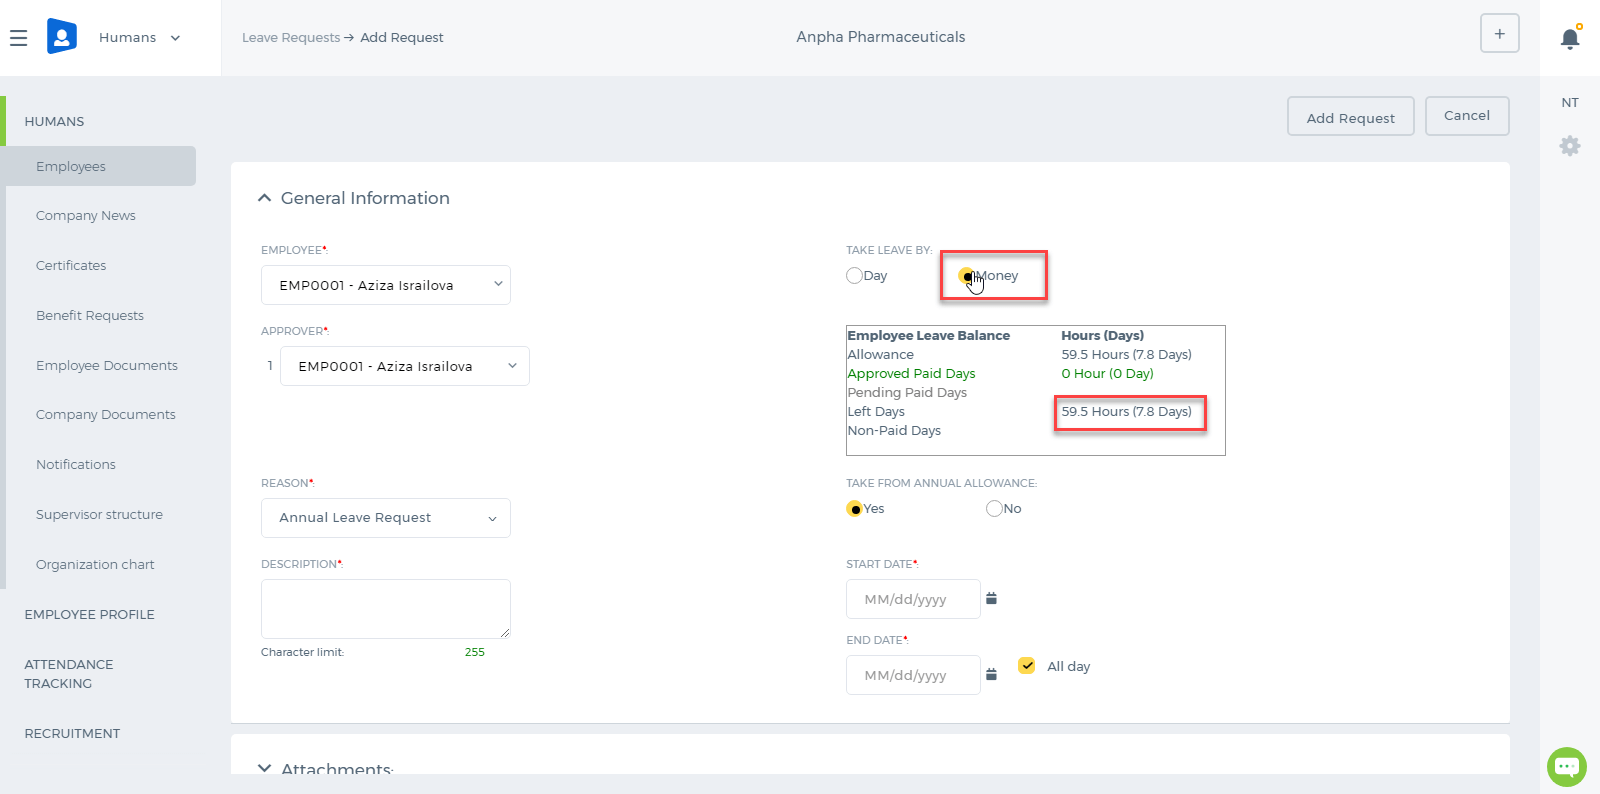Open the notifications bell icon
The image size is (1600, 794).
click(x=1570, y=38)
